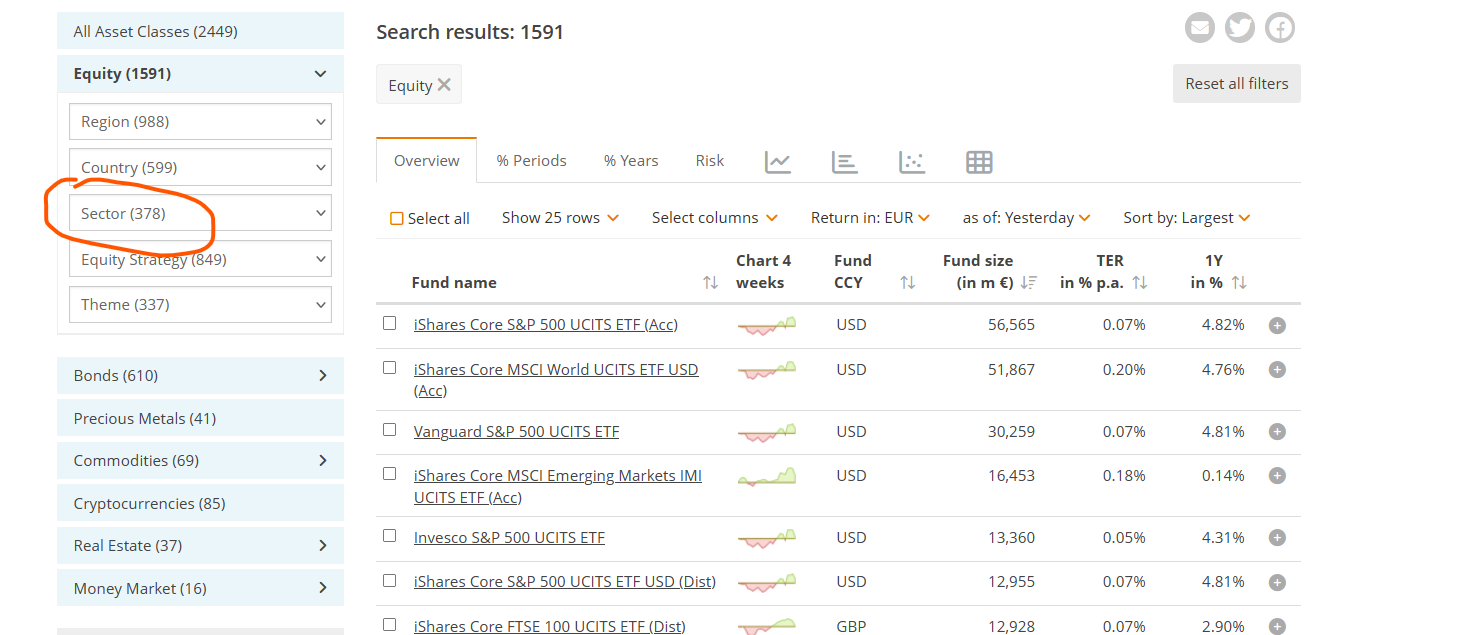
Task: Share results via email icon
Action: (x=1199, y=28)
